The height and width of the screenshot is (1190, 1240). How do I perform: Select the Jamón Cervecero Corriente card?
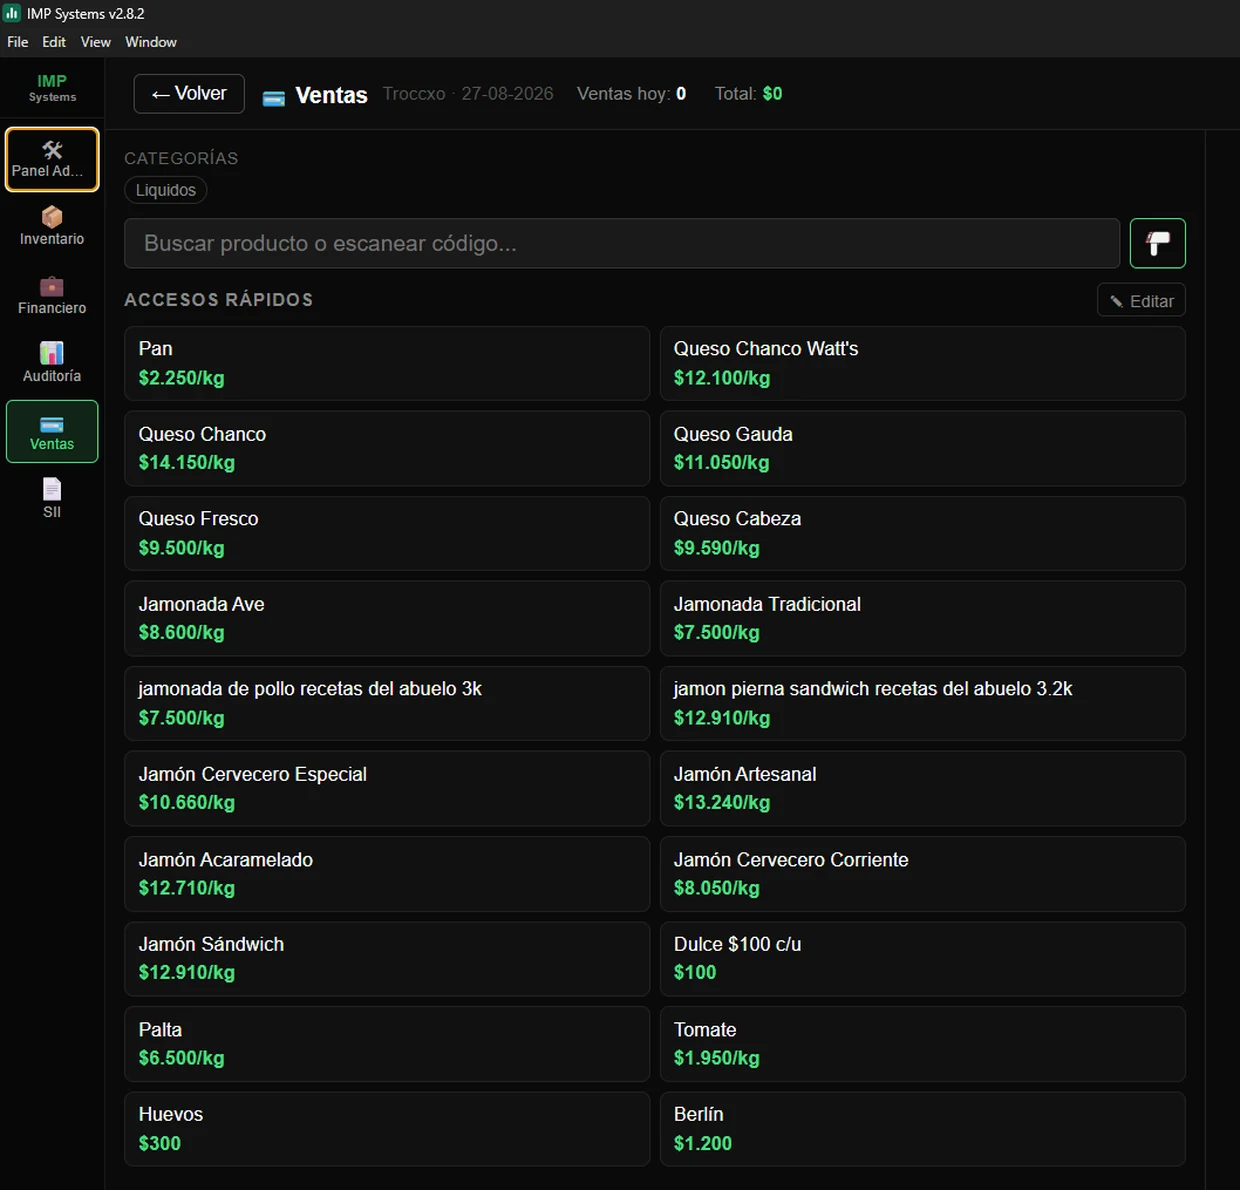[922, 873]
